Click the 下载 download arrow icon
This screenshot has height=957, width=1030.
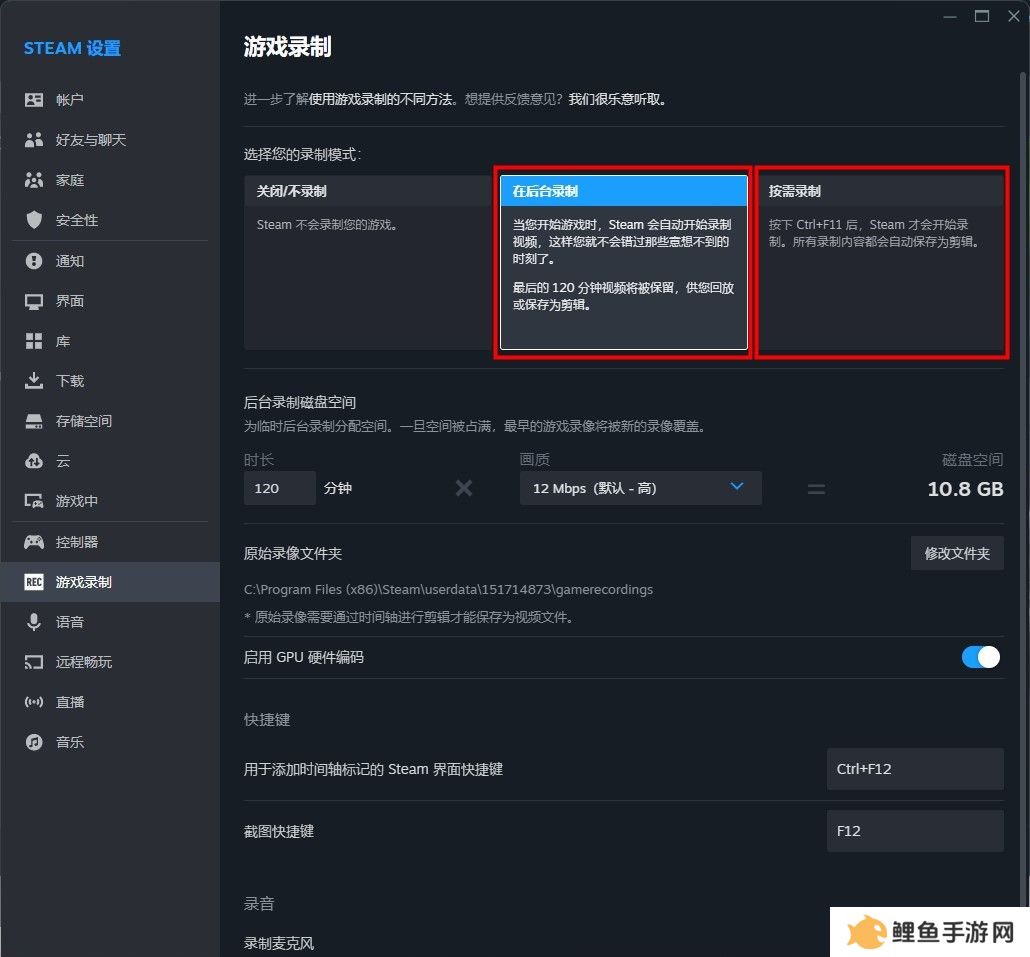tap(34, 381)
